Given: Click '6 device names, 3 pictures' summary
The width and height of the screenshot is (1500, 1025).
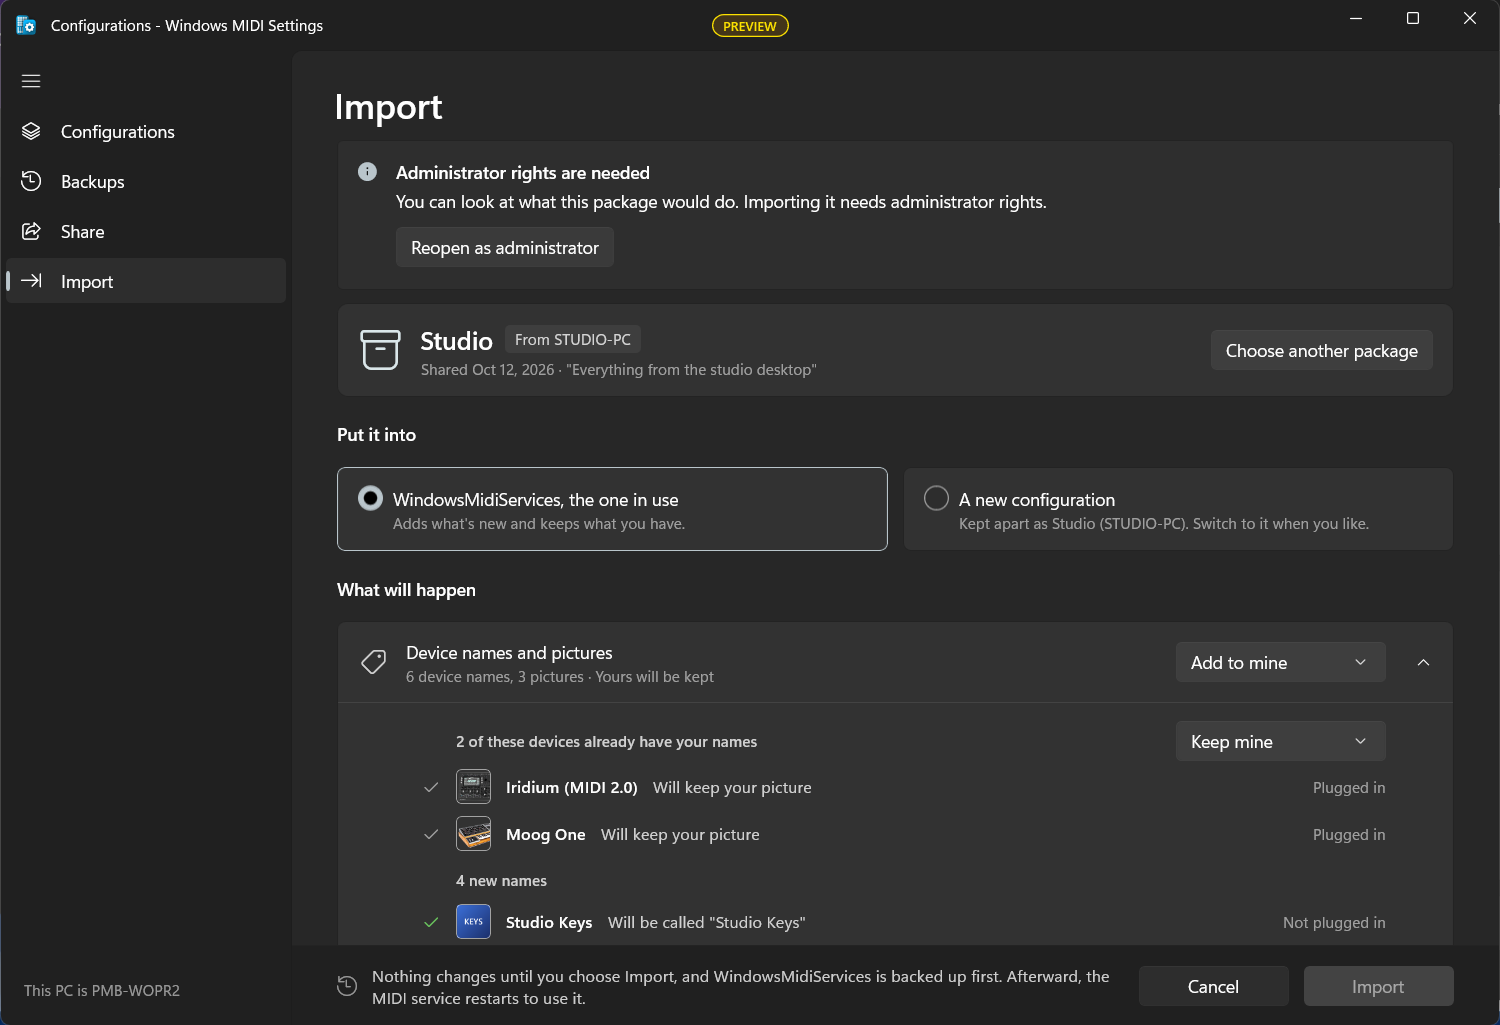Looking at the screenshot, I should pyautogui.click(x=495, y=676).
